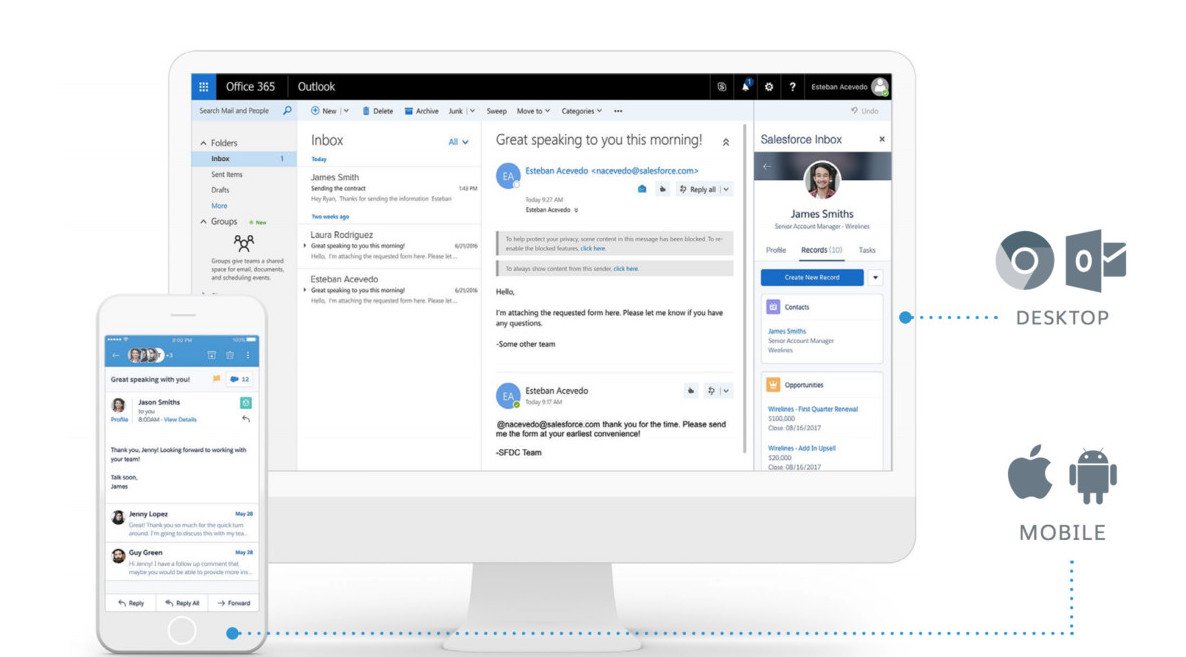Tap the green icon beside Jason Smiths

246,403
